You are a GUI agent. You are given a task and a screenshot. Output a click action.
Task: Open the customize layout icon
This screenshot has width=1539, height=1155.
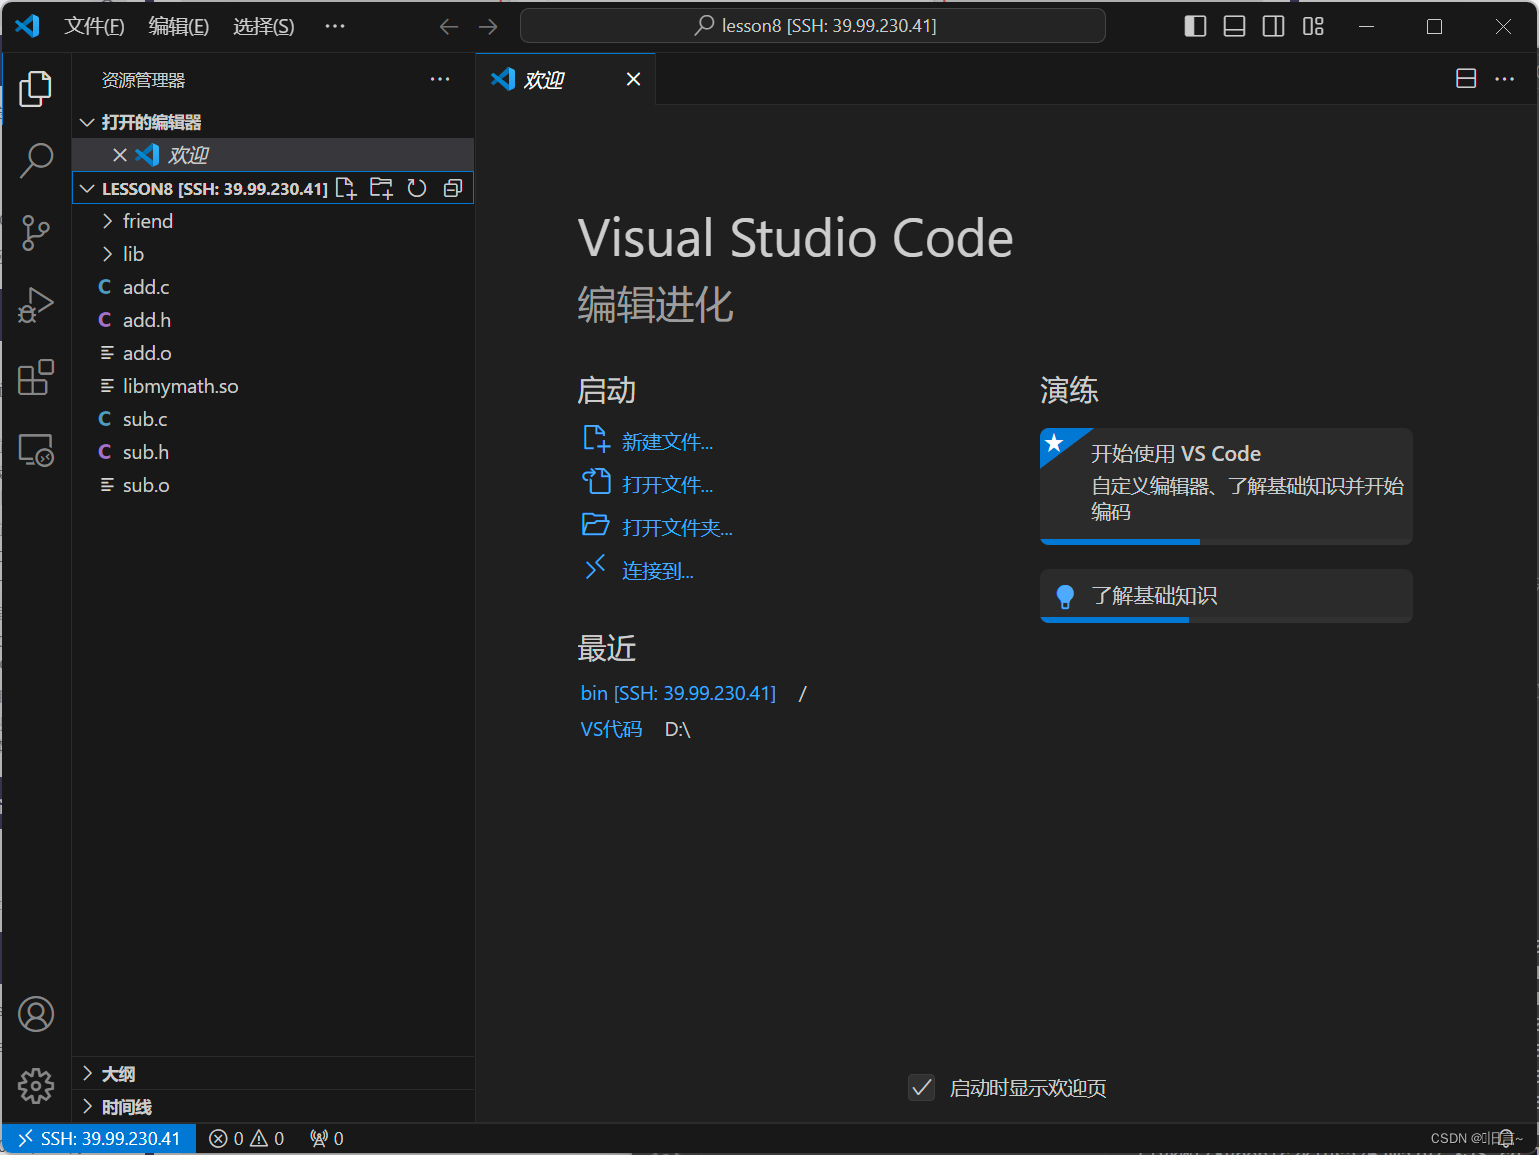coord(1313,26)
